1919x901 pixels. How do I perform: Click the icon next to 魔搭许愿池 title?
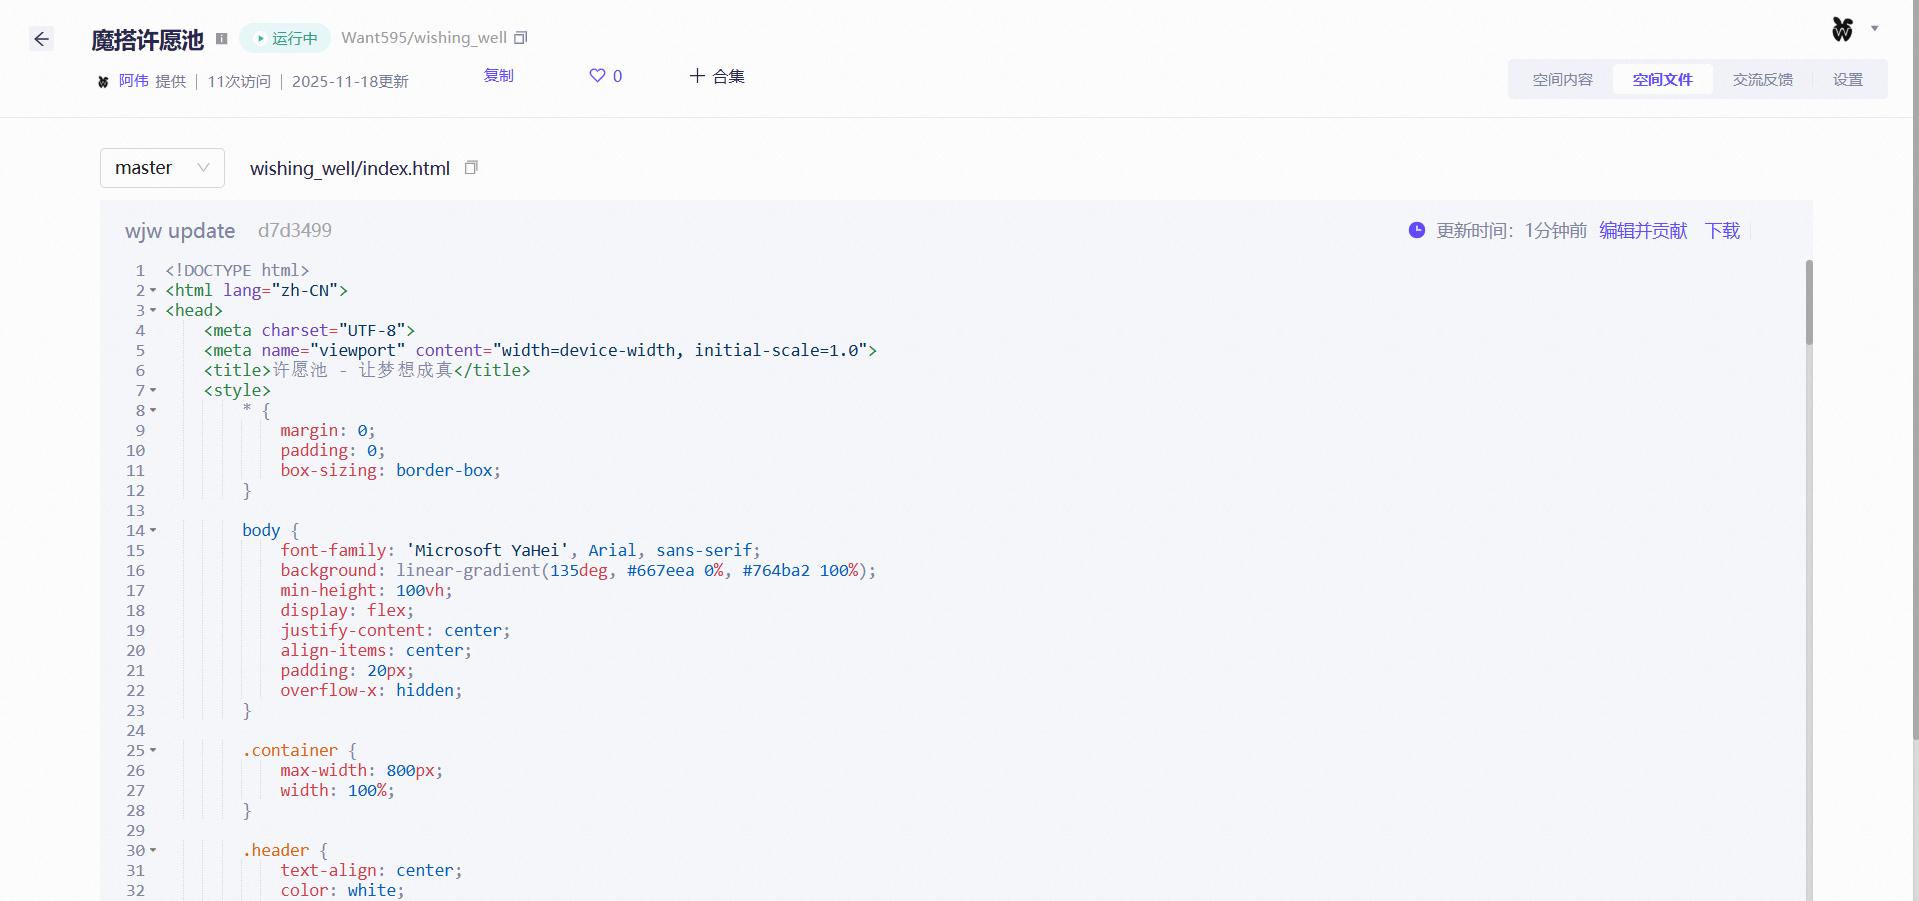tap(222, 39)
